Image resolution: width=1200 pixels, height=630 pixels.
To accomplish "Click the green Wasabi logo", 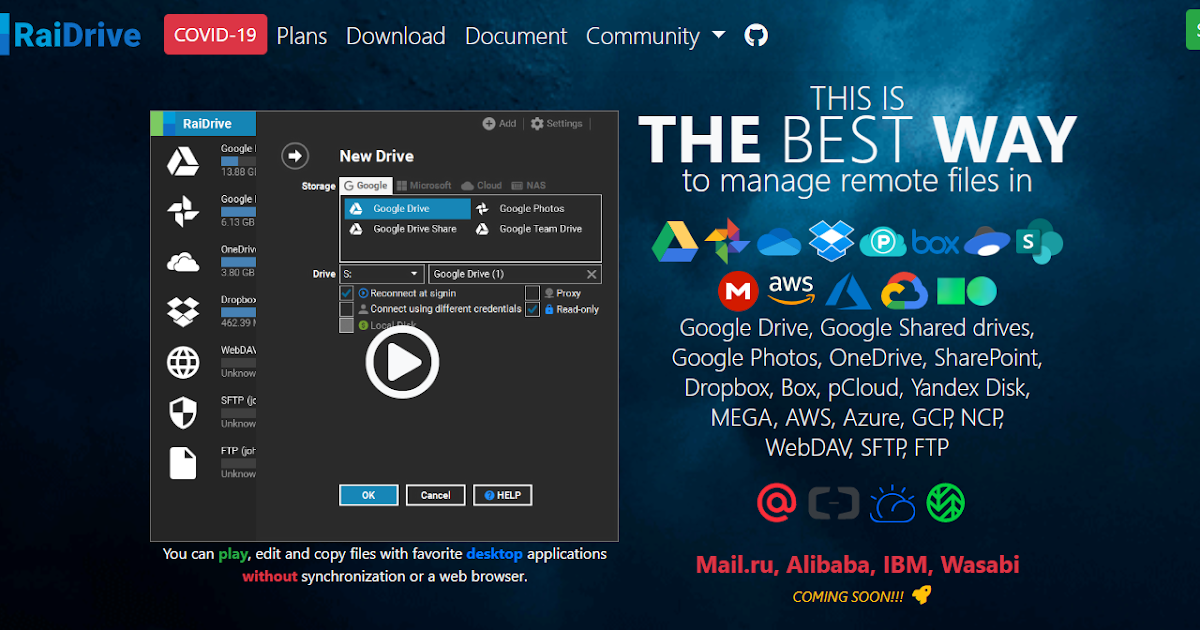I will click(946, 503).
